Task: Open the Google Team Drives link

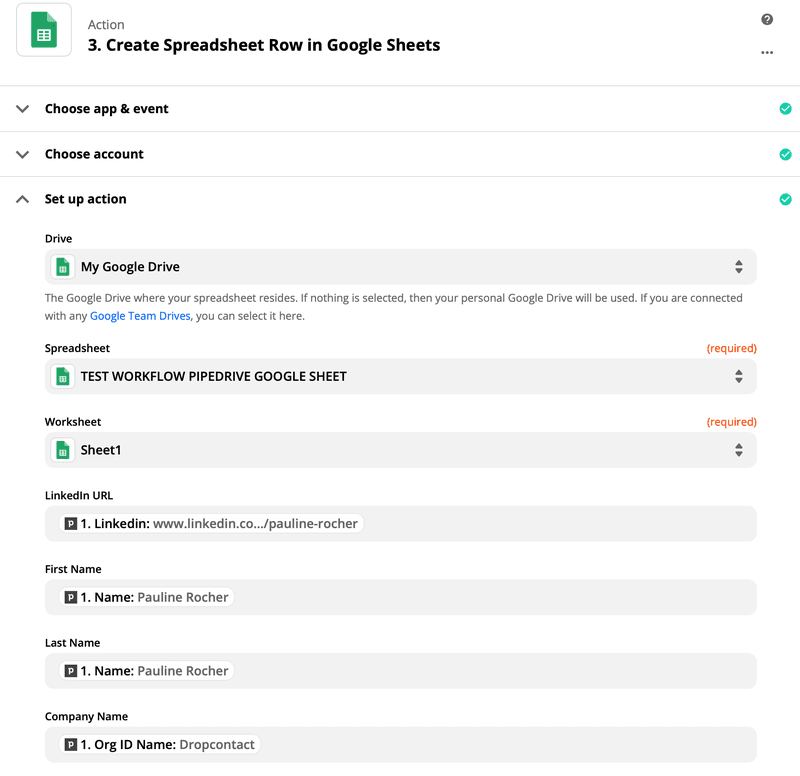Action: coord(140,316)
